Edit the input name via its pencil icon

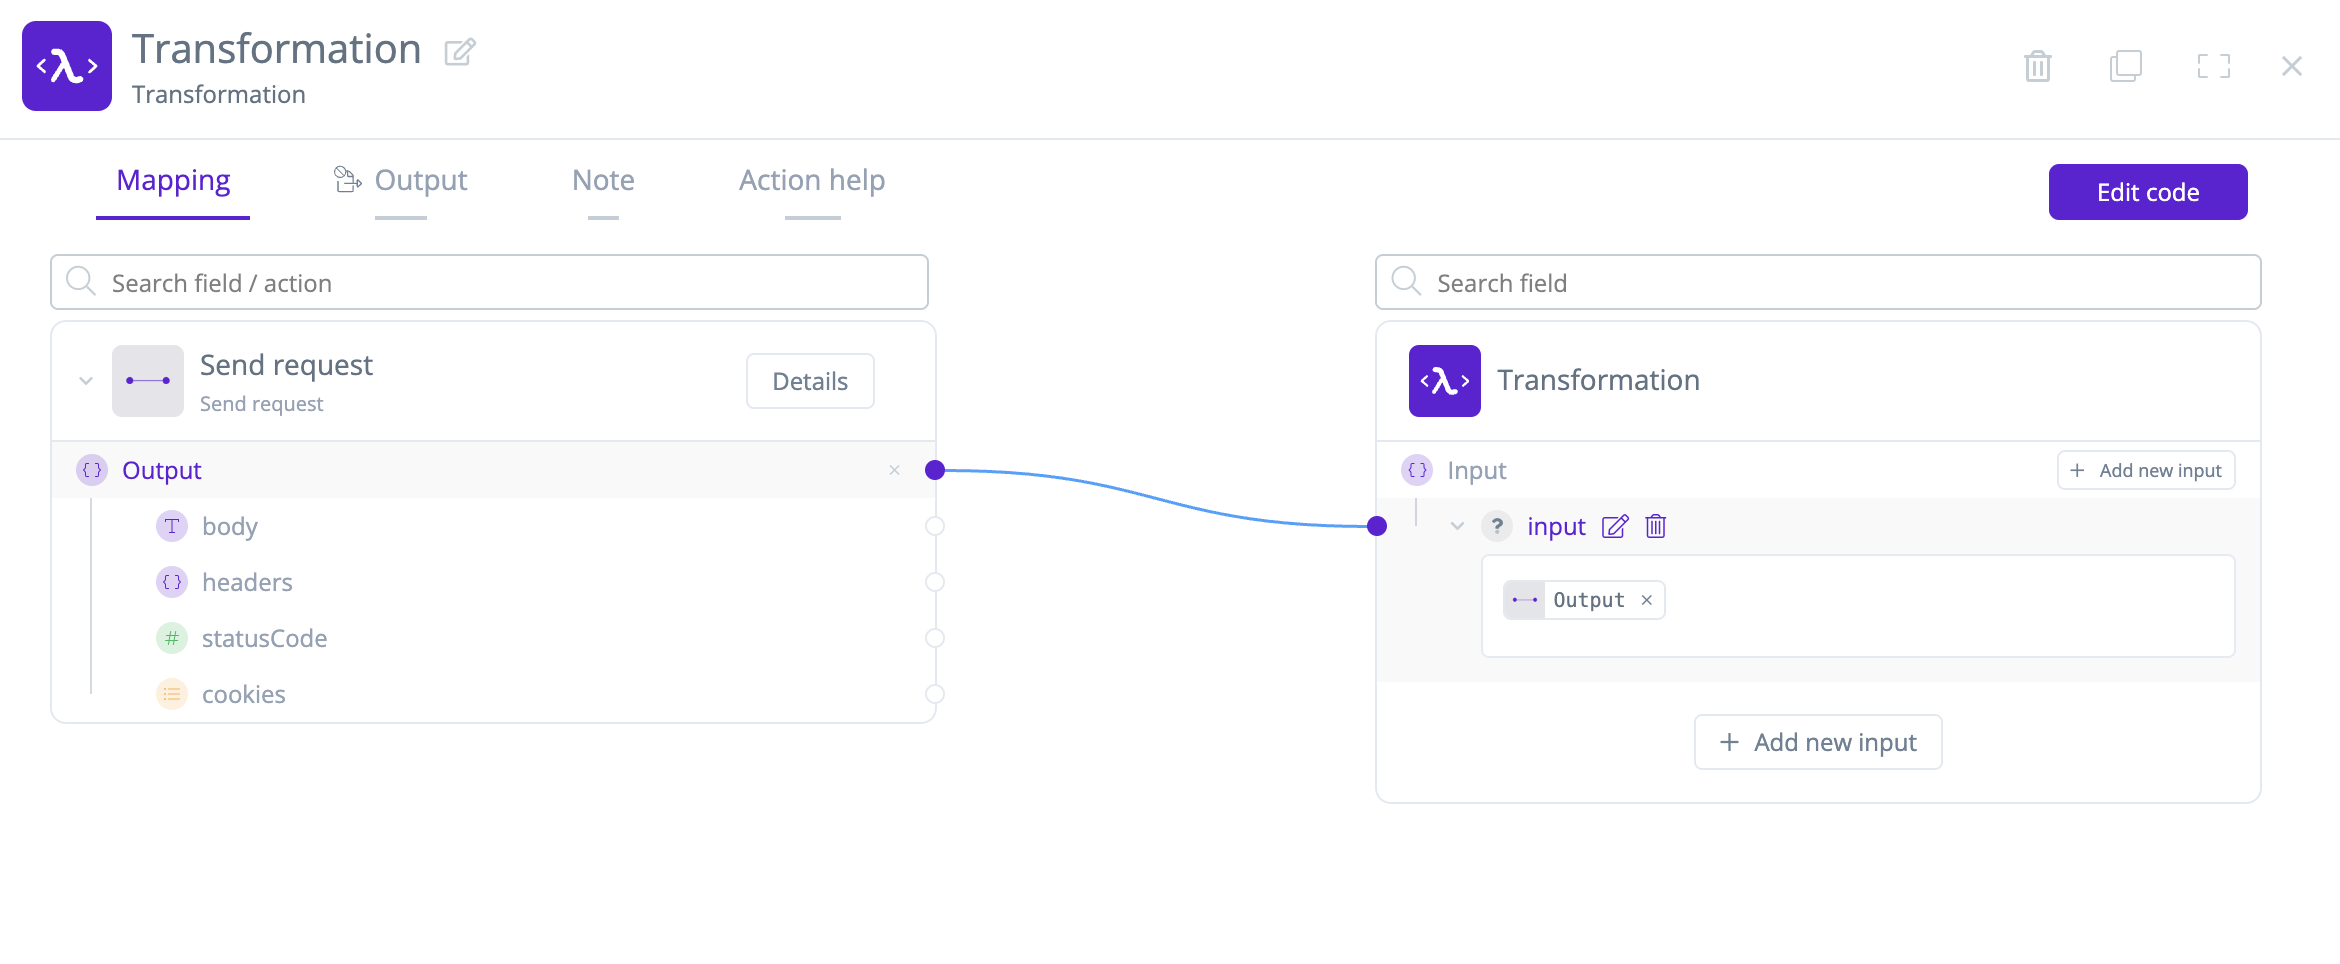pos(1616,526)
